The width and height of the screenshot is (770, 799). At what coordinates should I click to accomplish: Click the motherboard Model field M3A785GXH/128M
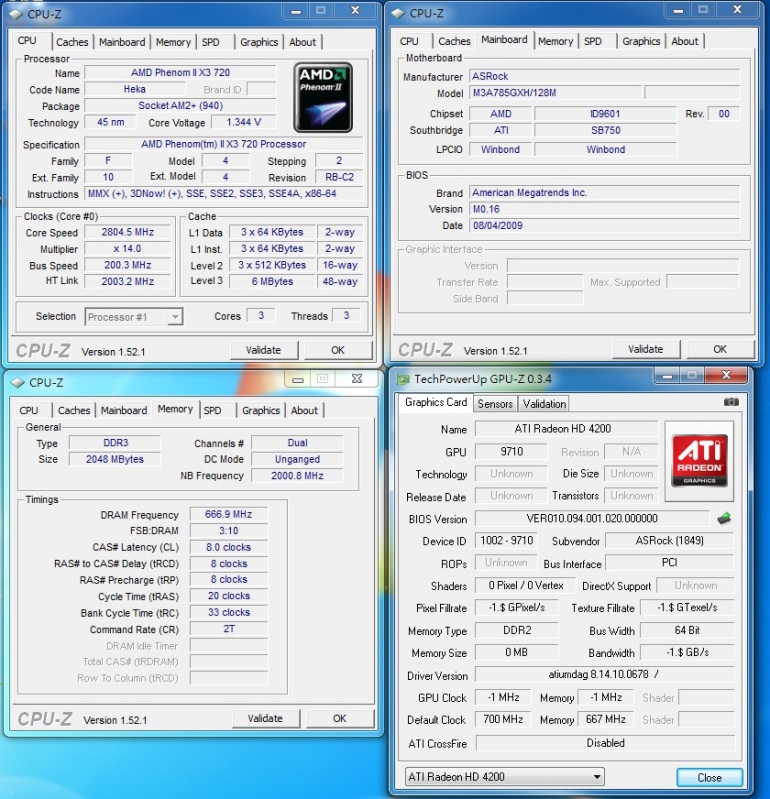coord(555,93)
